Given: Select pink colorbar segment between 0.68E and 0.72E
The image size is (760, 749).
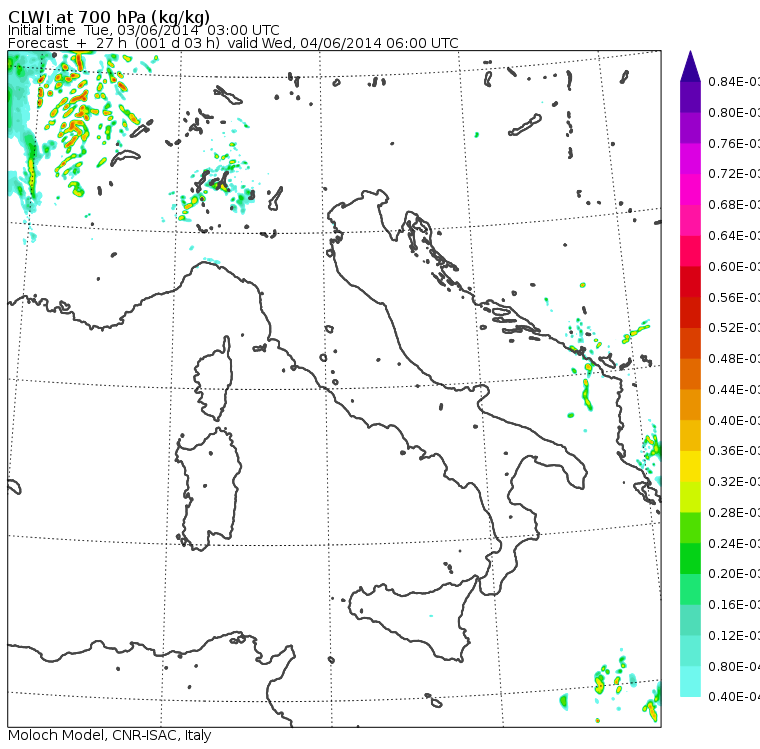Looking at the screenshot, I should click(690, 190).
